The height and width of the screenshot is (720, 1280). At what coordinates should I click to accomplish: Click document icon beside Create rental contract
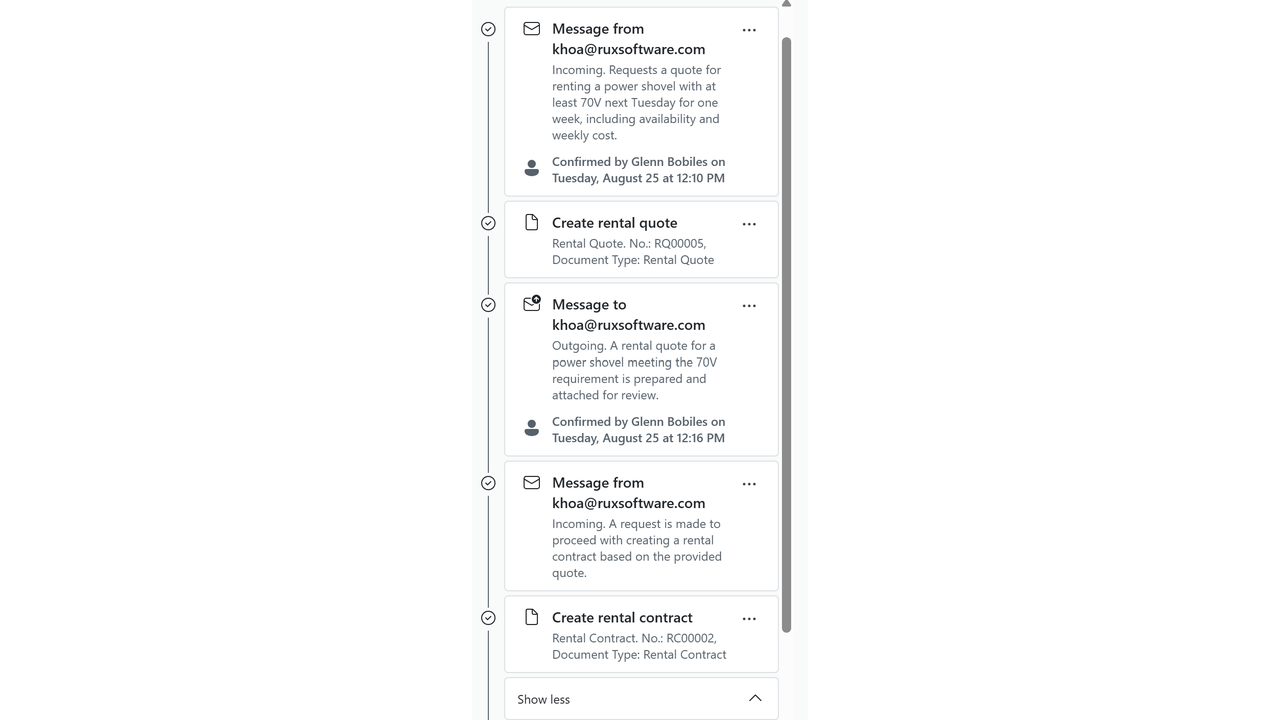532,617
